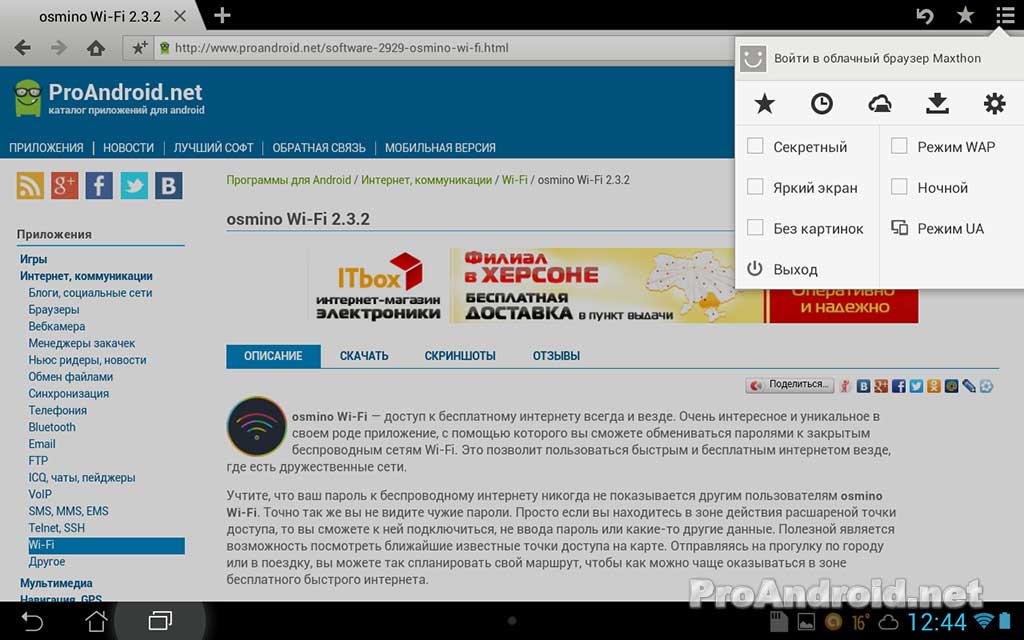Open the Bluetooth sidebar link
The image size is (1024, 640).
52,427
